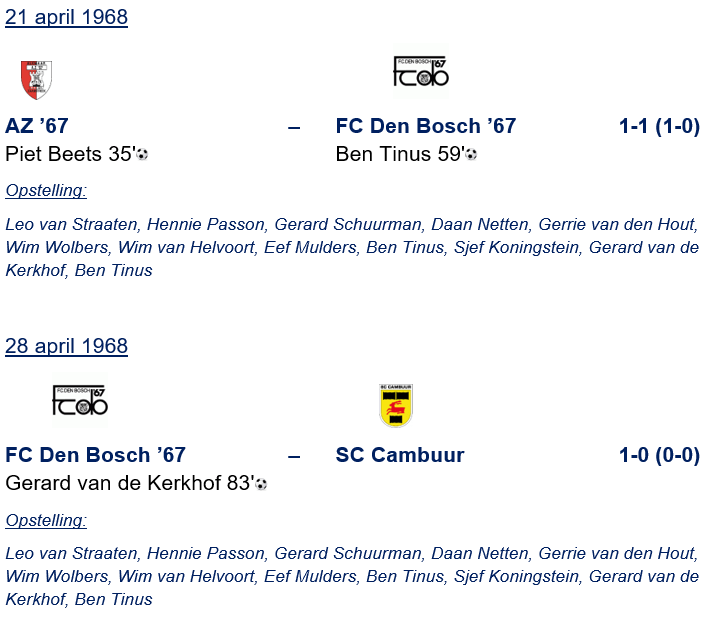
Task: Click FC Den Bosch '67 home team name
Action: point(95,456)
